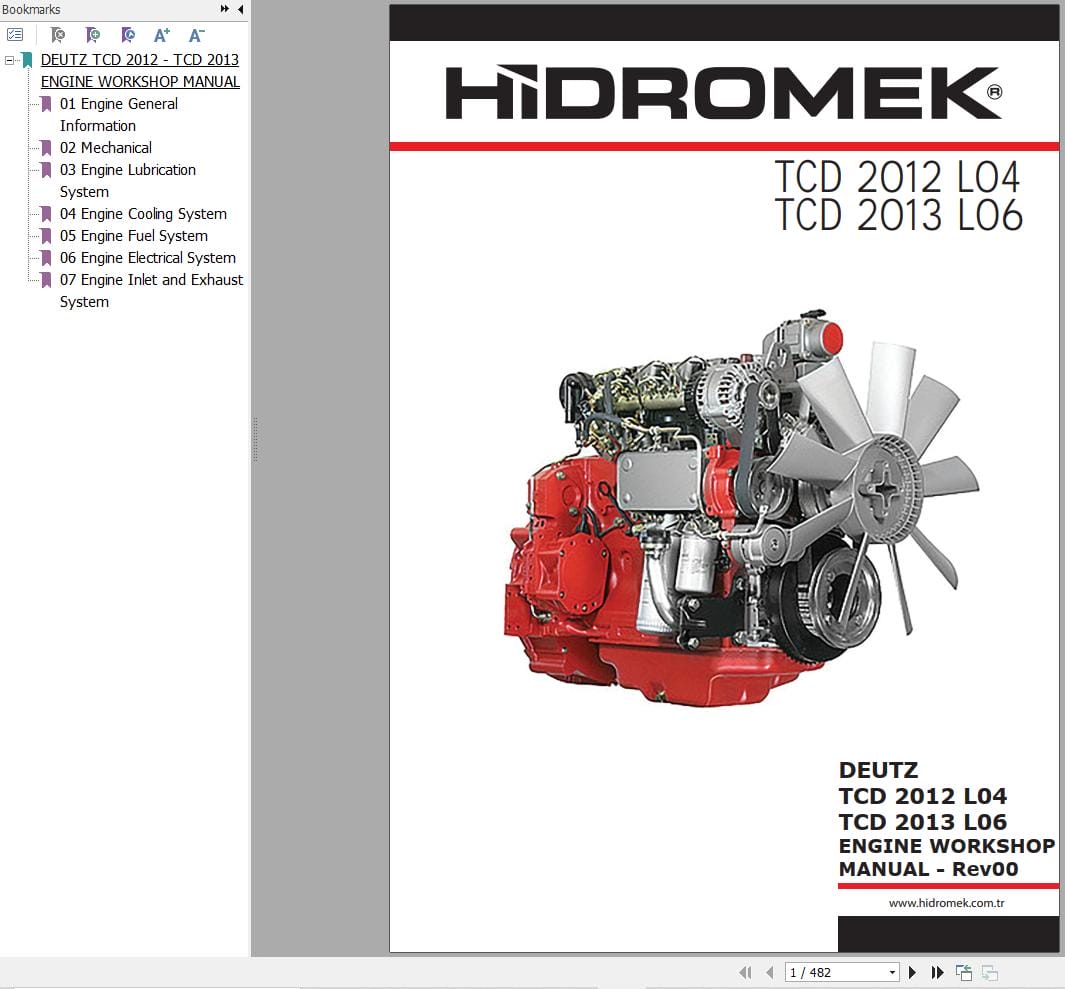Go back one page with previous arrow
Viewport: 1065px width, 989px height.
(769, 971)
